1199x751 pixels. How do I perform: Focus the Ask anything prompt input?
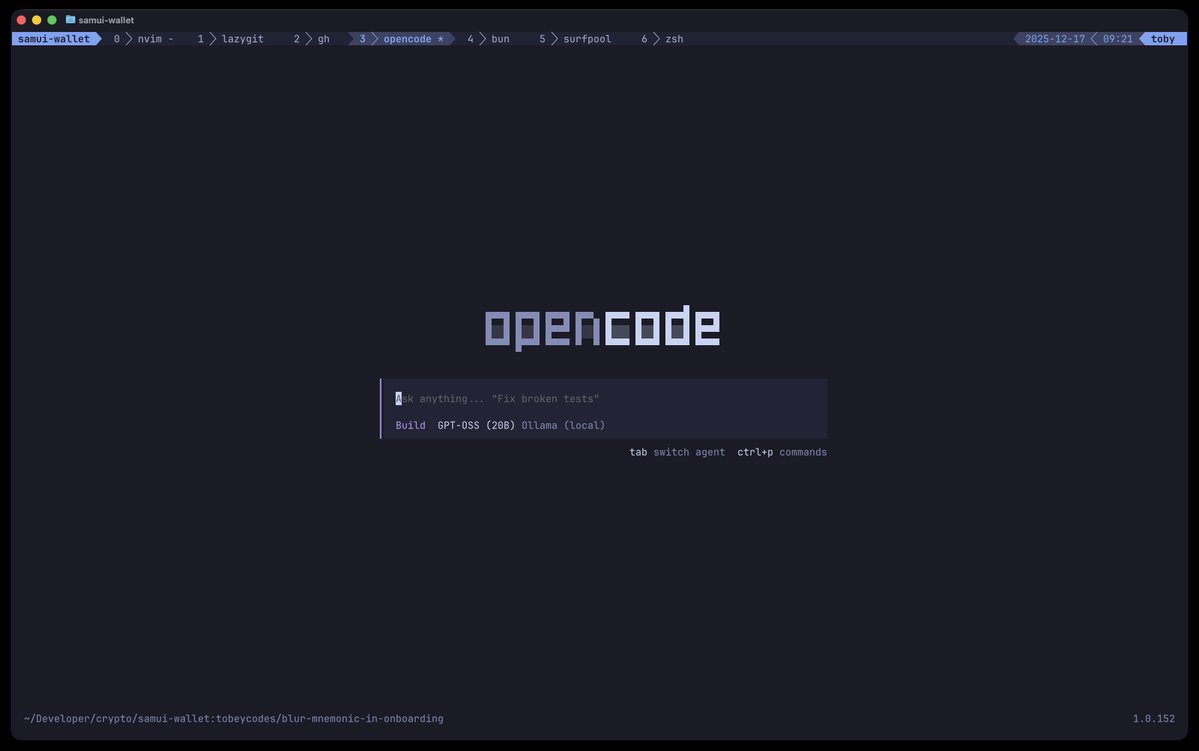click(604, 398)
